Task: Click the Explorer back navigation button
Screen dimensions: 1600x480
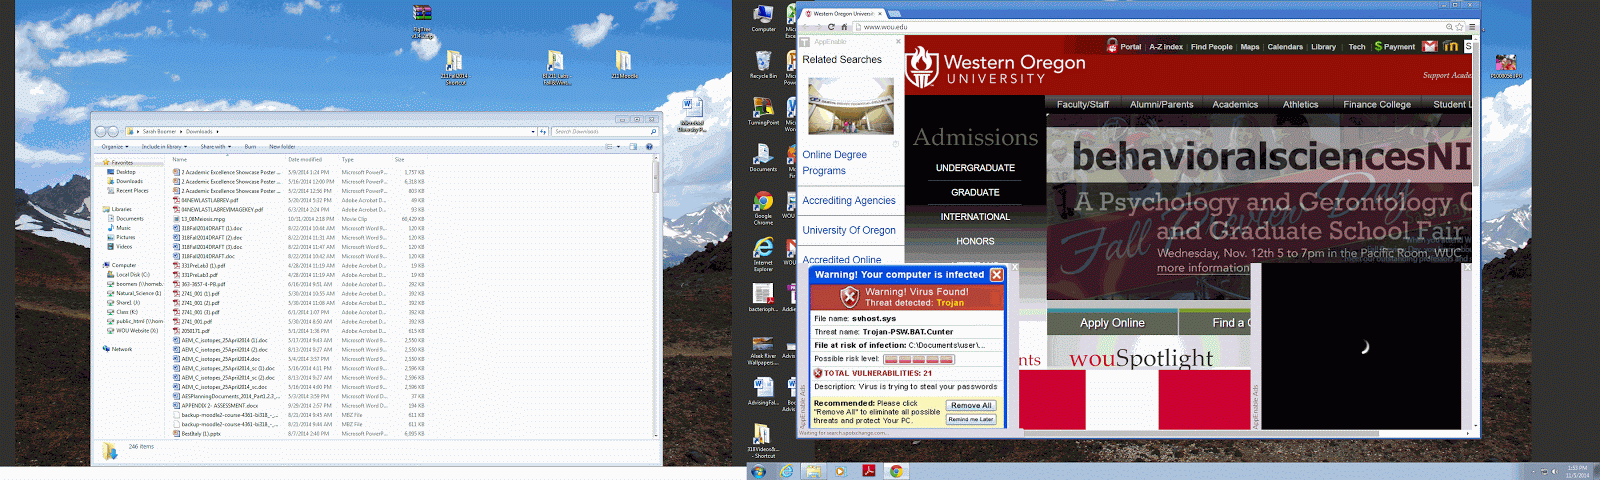Action: coord(101,131)
